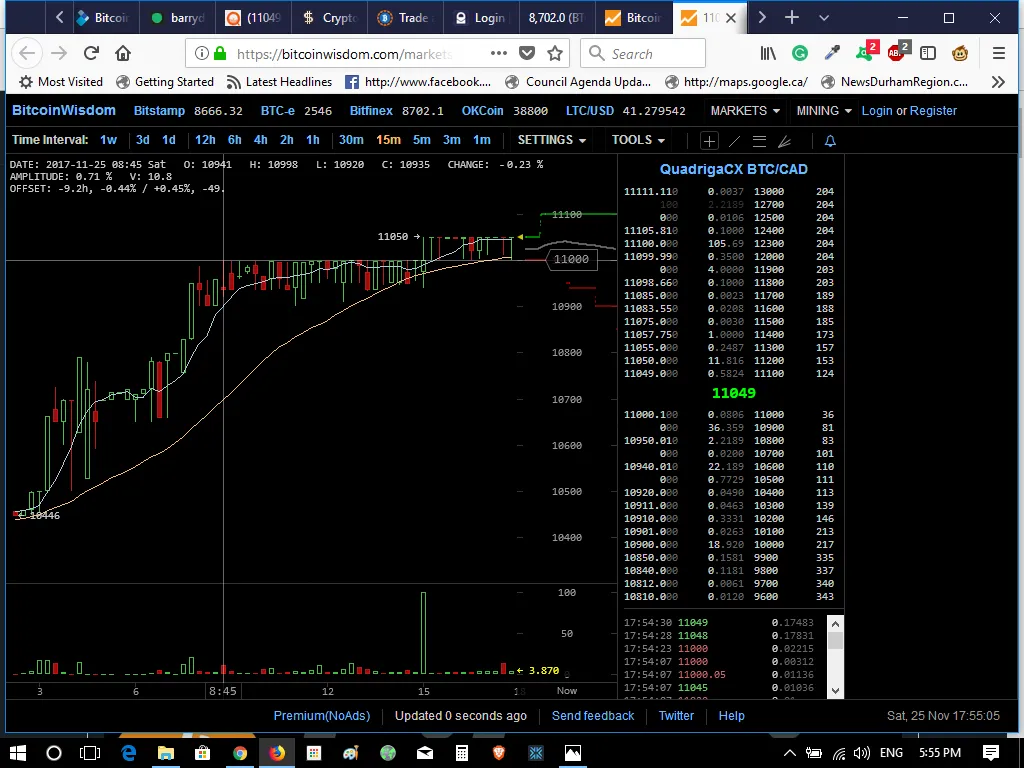Switch to the (11049 tab
The width and height of the screenshot is (1024, 768).
pos(253,18)
